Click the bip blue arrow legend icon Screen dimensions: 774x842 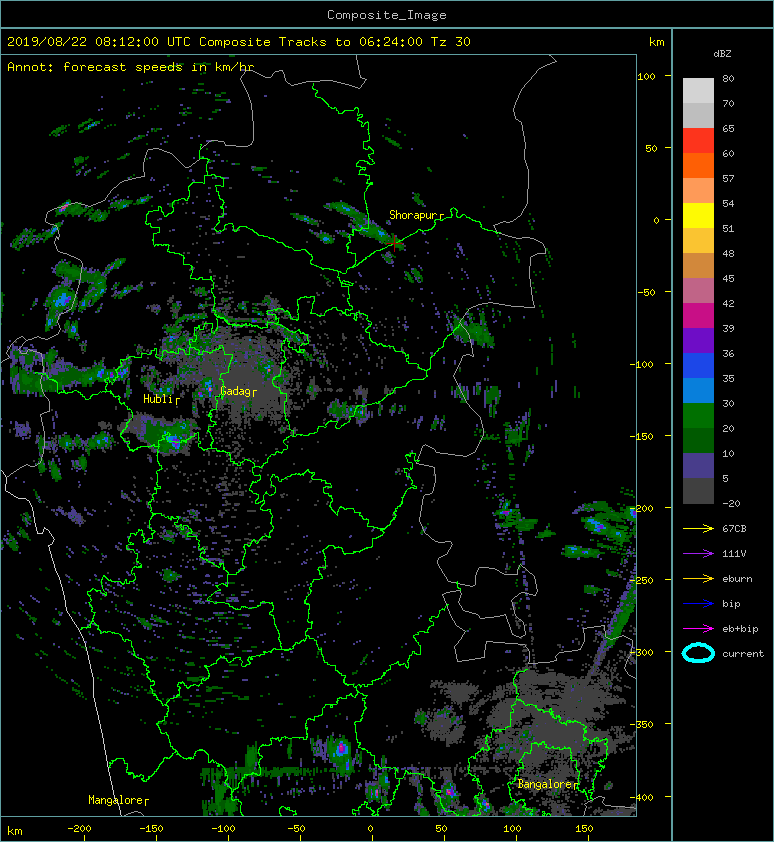click(698, 604)
